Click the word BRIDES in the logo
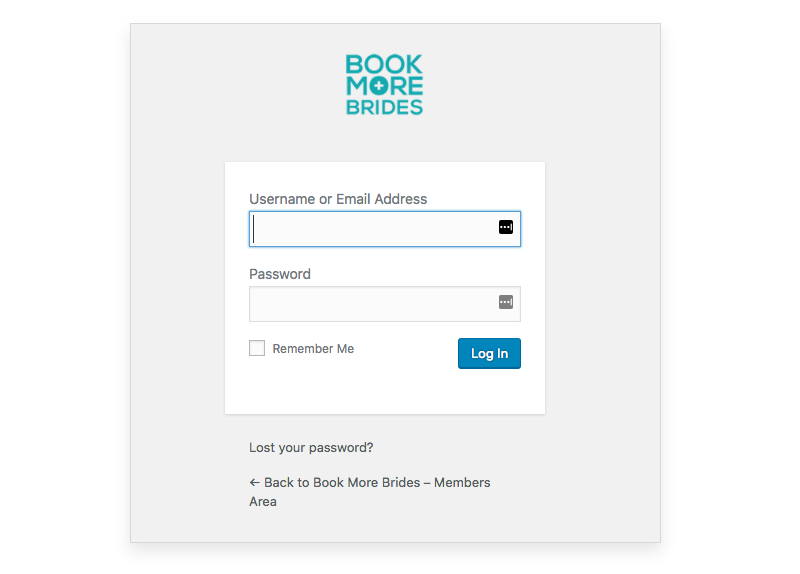The image size is (800, 574). tap(384, 107)
